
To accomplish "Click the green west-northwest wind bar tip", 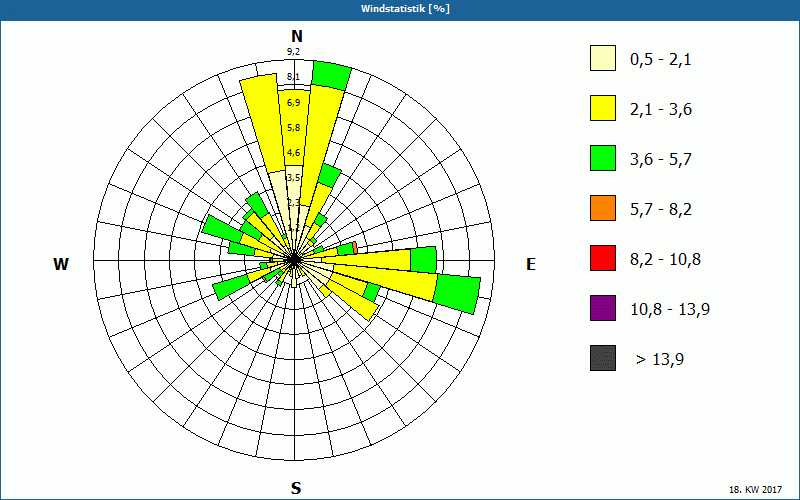I will click(x=222, y=228).
